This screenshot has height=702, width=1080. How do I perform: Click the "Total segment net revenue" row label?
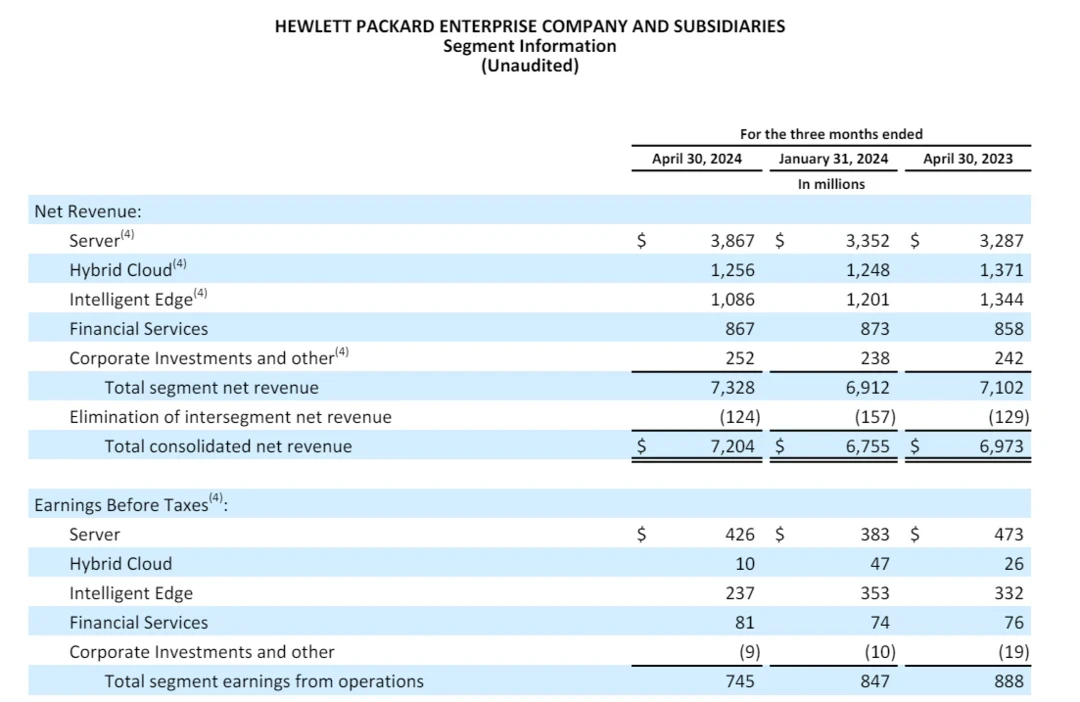pyautogui.click(x=212, y=388)
